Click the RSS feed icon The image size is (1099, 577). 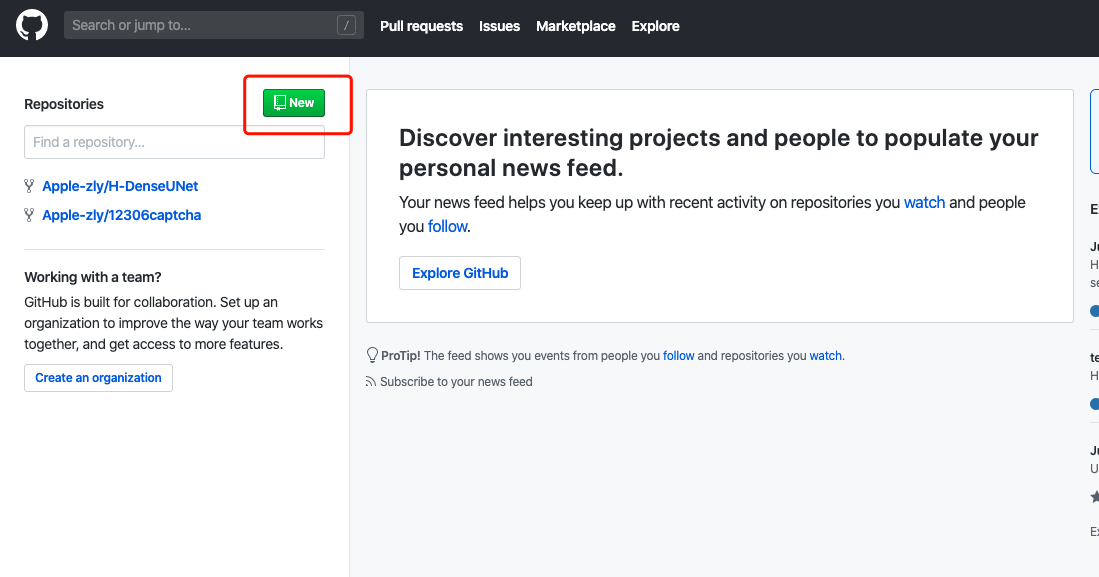point(371,381)
